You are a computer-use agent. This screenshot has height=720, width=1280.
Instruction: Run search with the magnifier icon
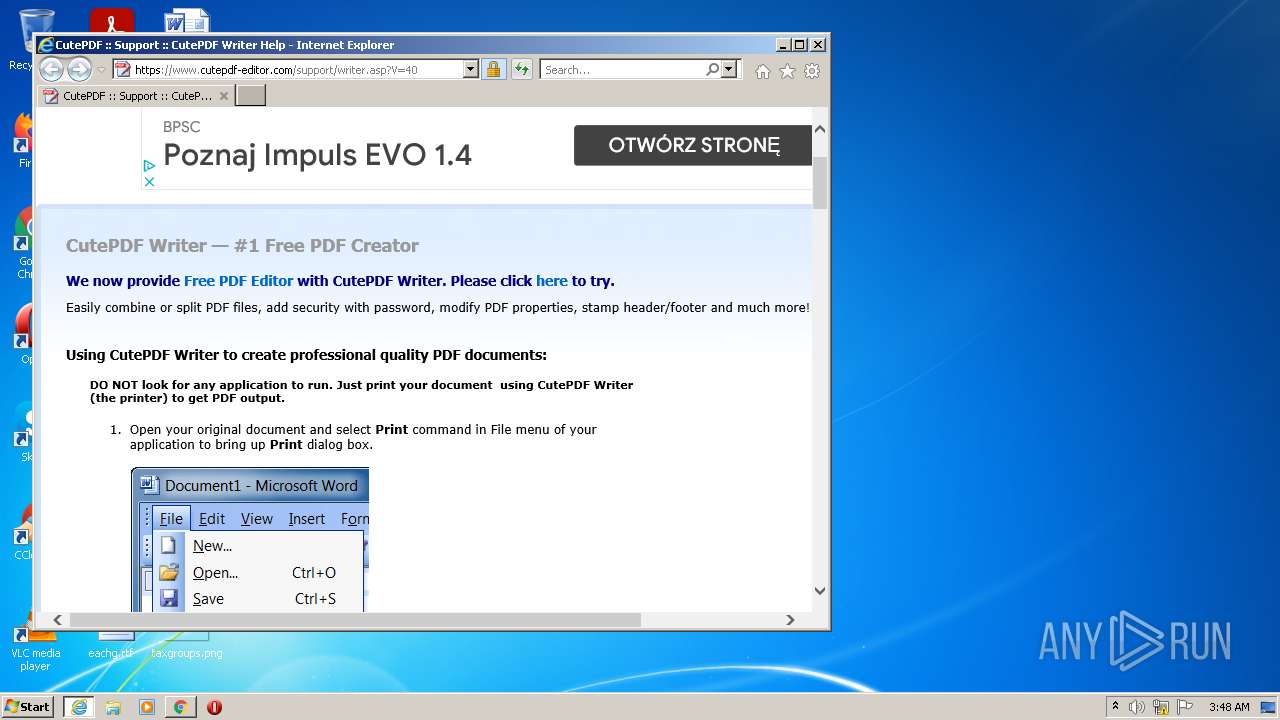point(712,70)
